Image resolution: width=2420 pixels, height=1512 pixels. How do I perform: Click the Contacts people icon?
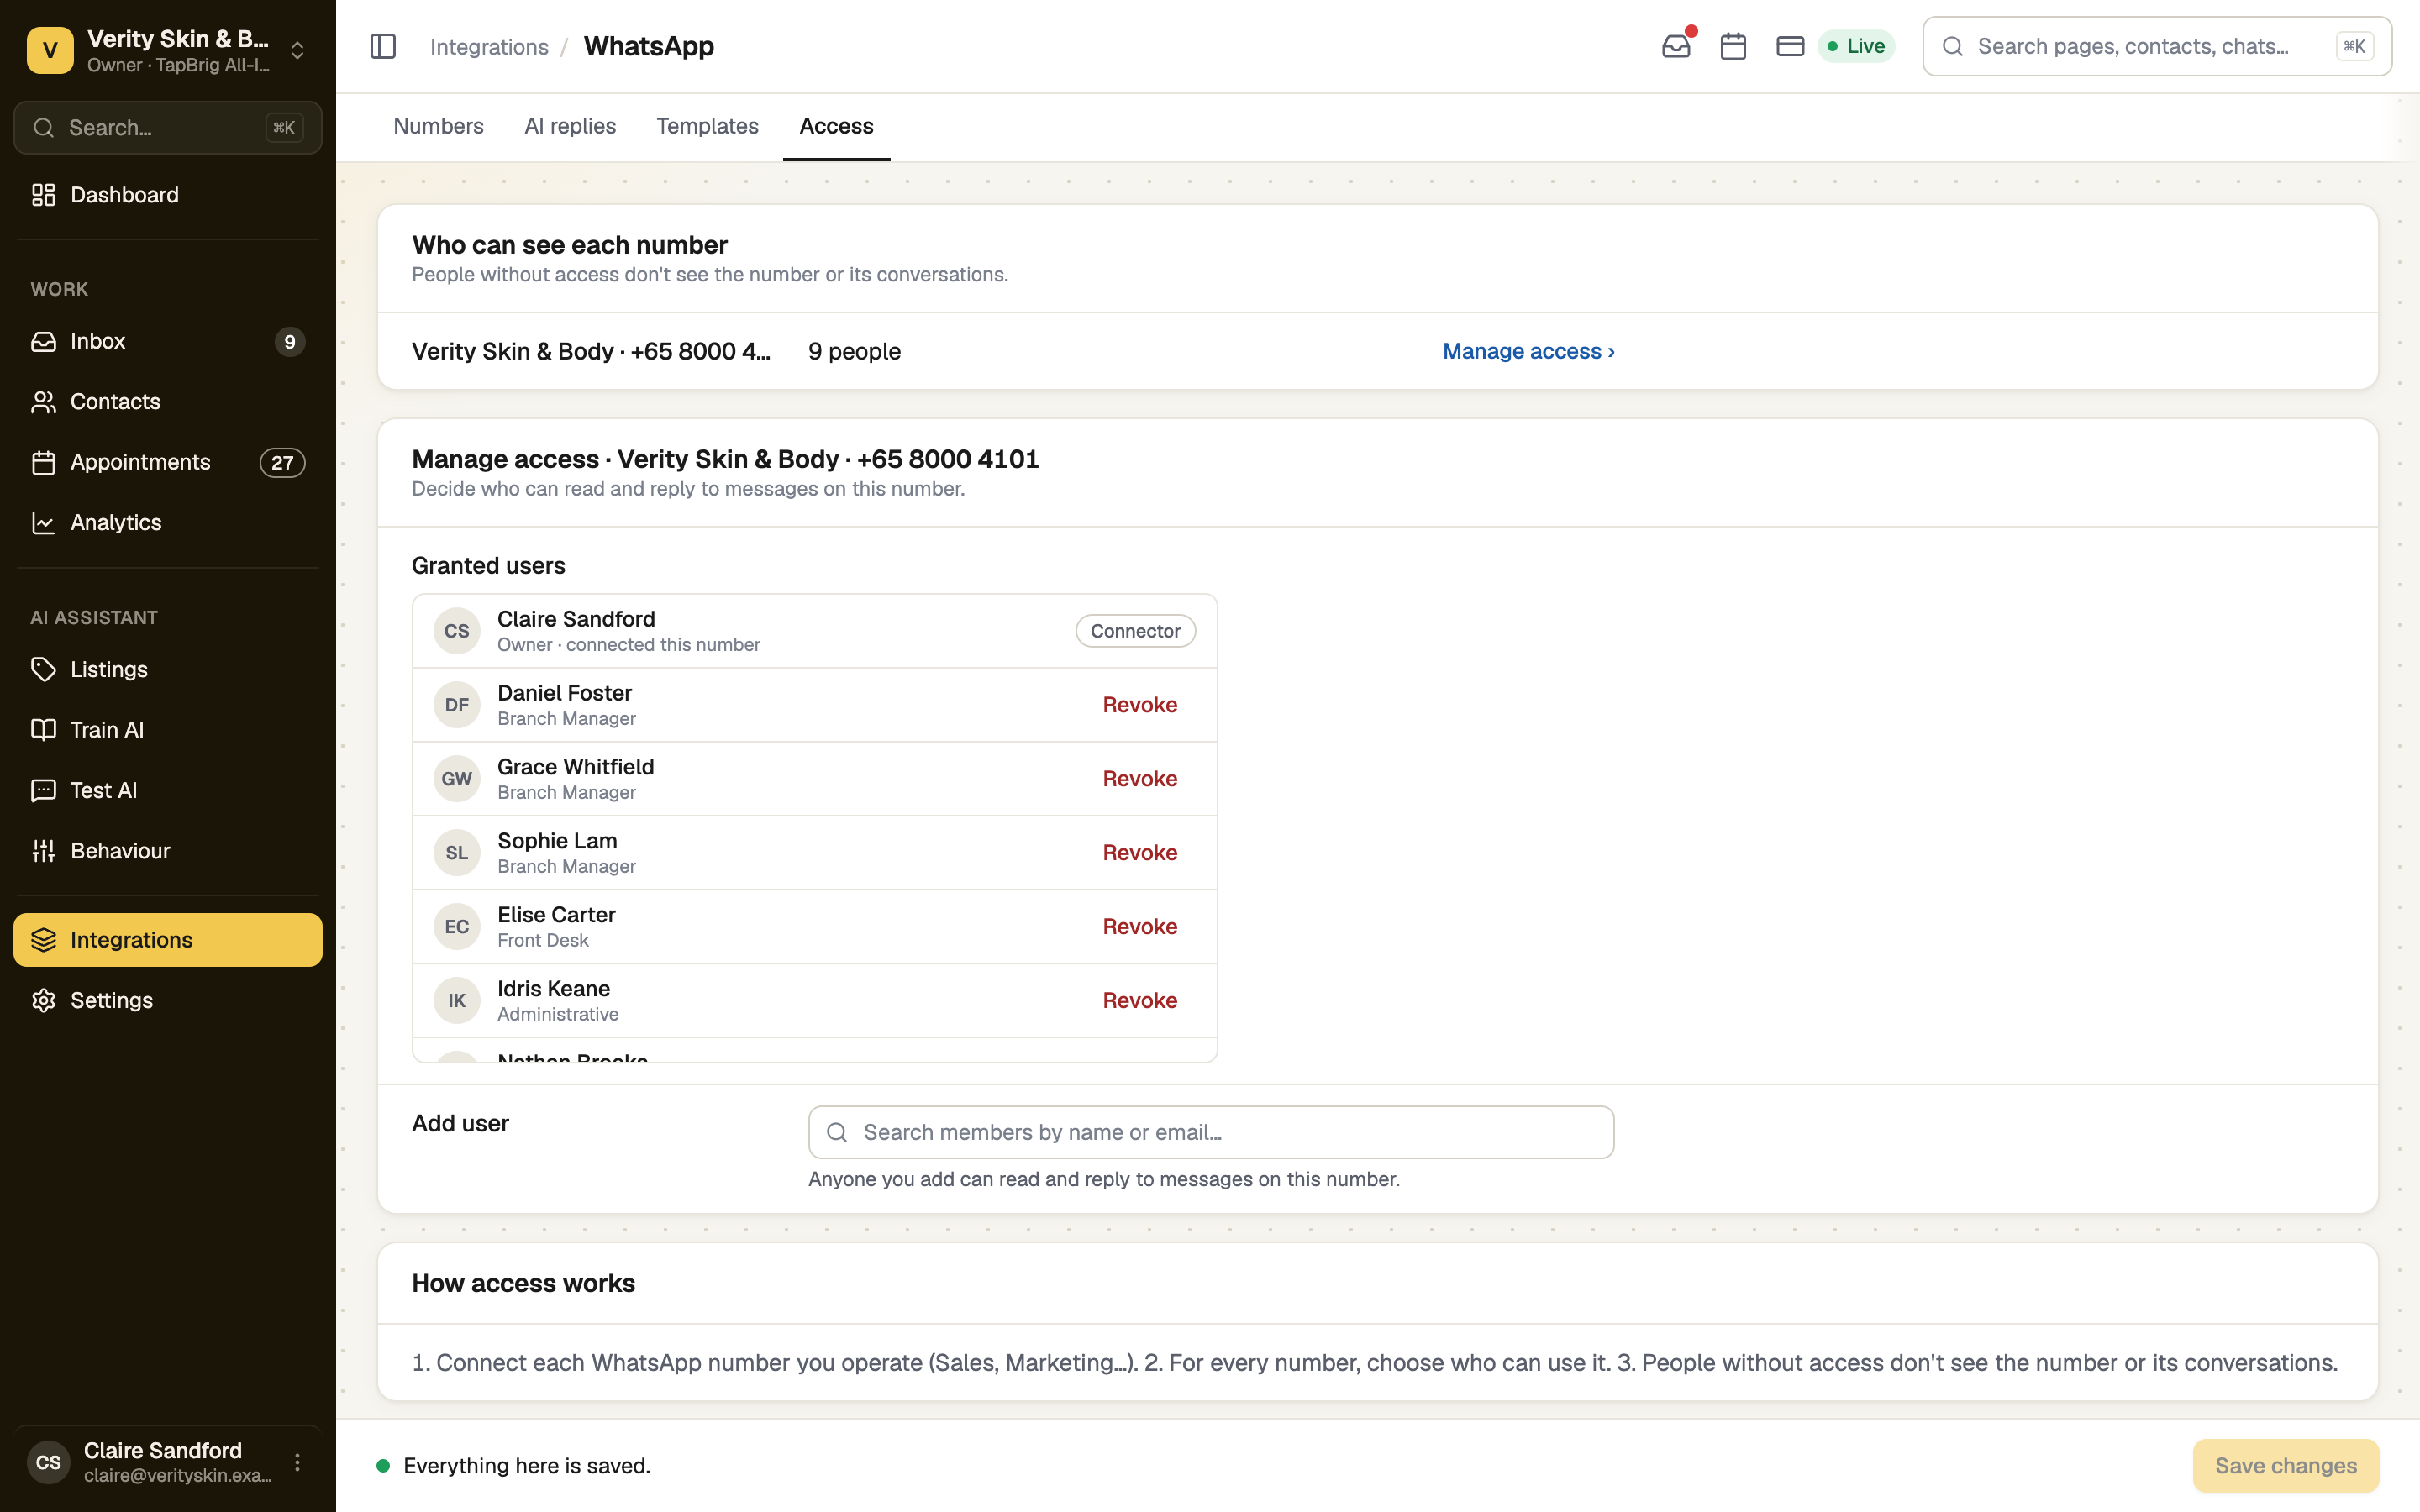(x=43, y=402)
